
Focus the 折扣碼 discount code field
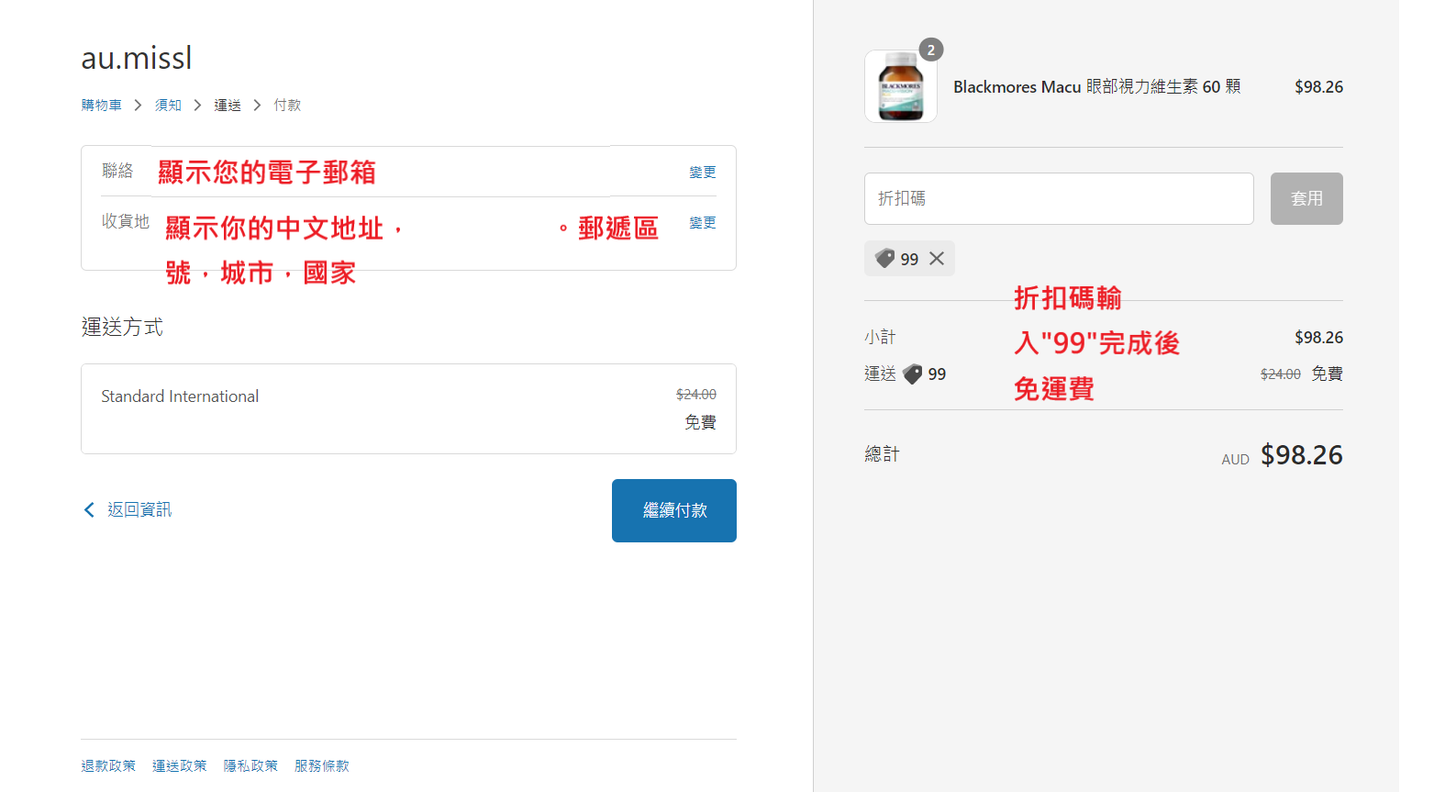[x=1059, y=199]
